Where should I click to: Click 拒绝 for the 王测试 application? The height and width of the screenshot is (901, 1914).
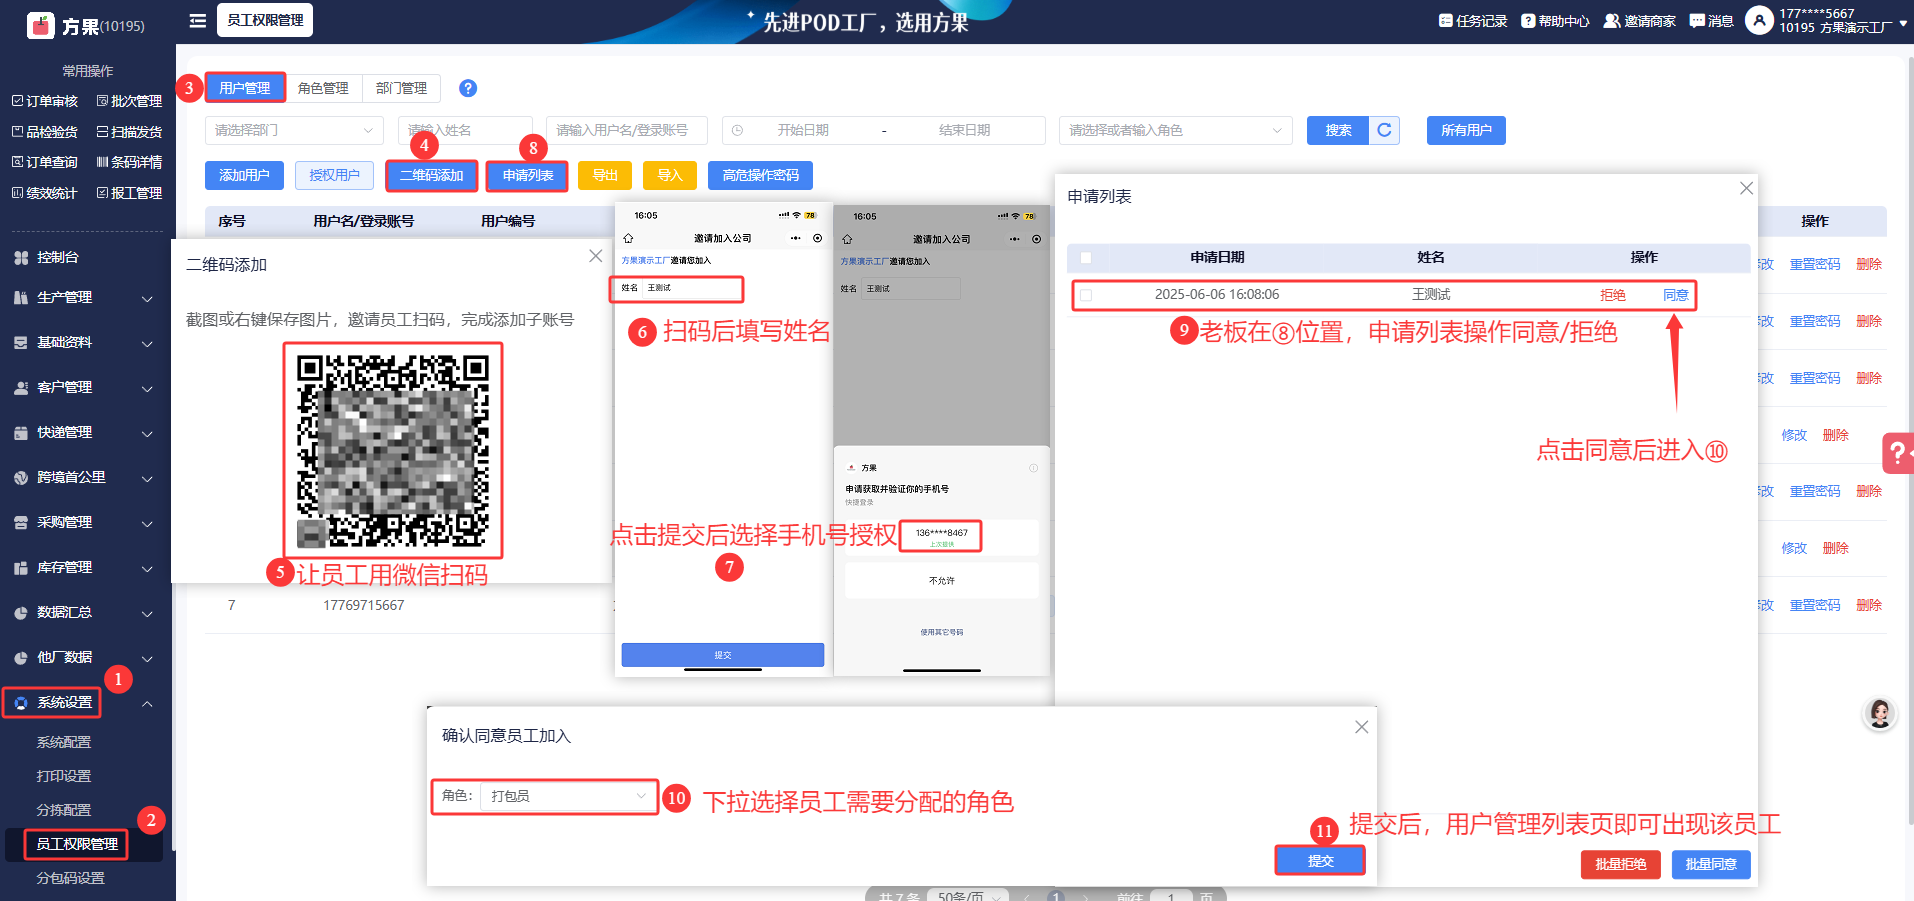[x=1613, y=295]
